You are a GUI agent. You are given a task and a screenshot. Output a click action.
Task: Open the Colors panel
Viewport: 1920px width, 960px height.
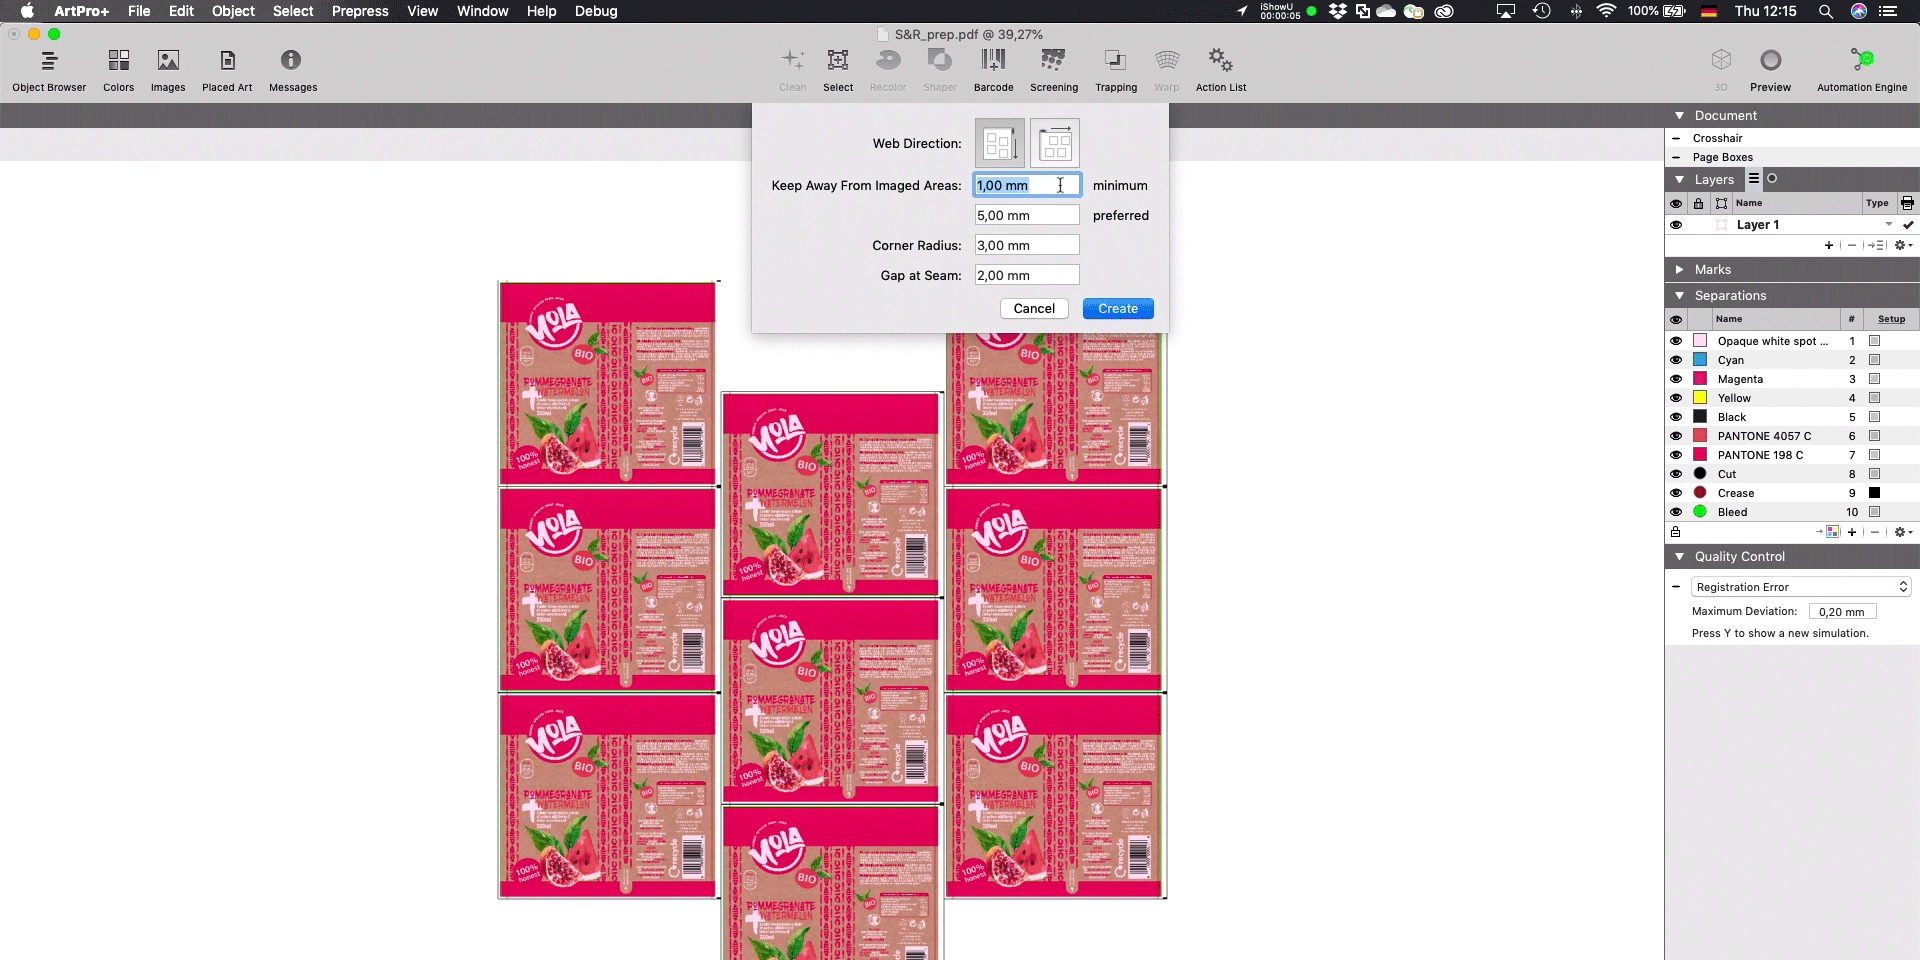(118, 71)
